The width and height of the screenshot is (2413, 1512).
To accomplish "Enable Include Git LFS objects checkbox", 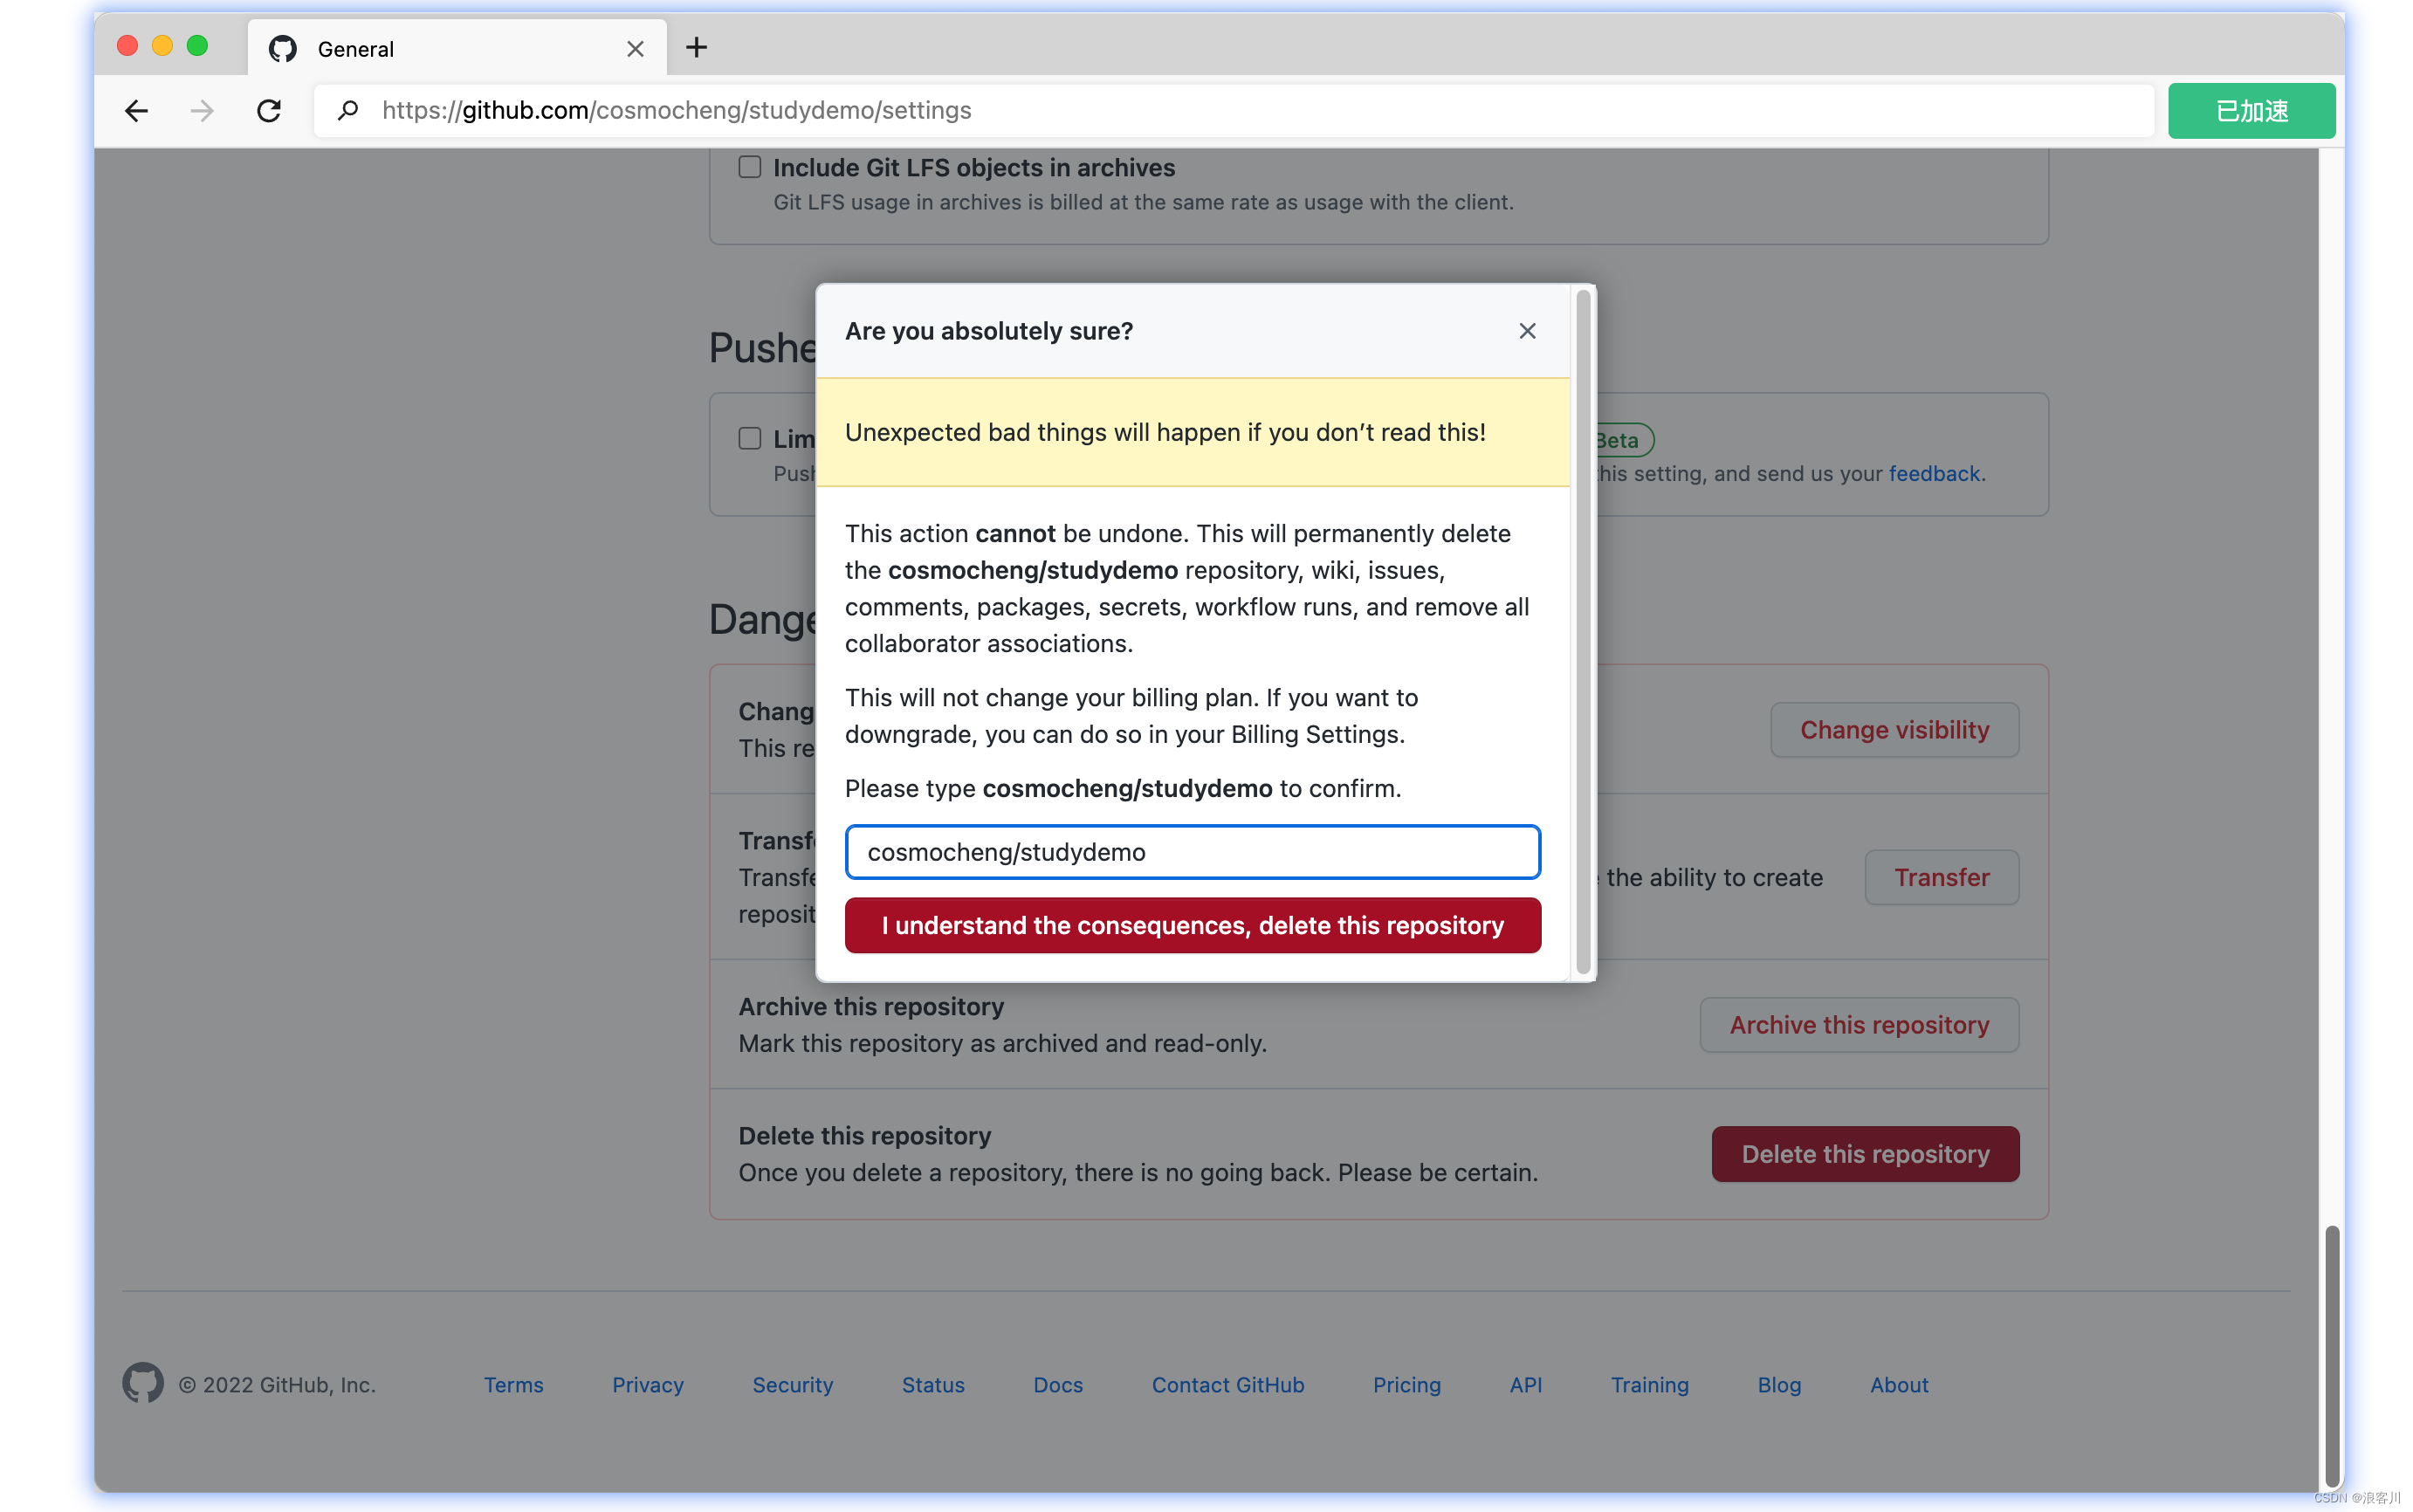I will tap(749, 167).
